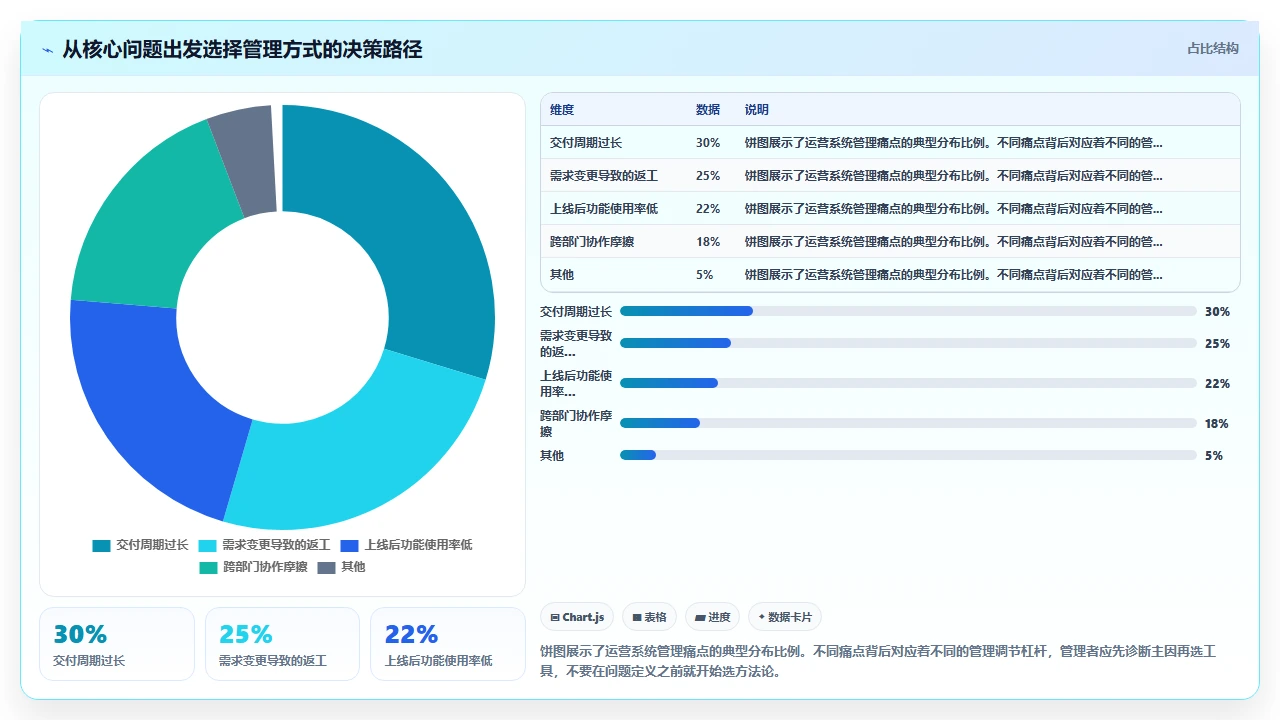Screen dimensions: 1280x720
Task: Click the Chart.js chip
Action: (577, 617)
